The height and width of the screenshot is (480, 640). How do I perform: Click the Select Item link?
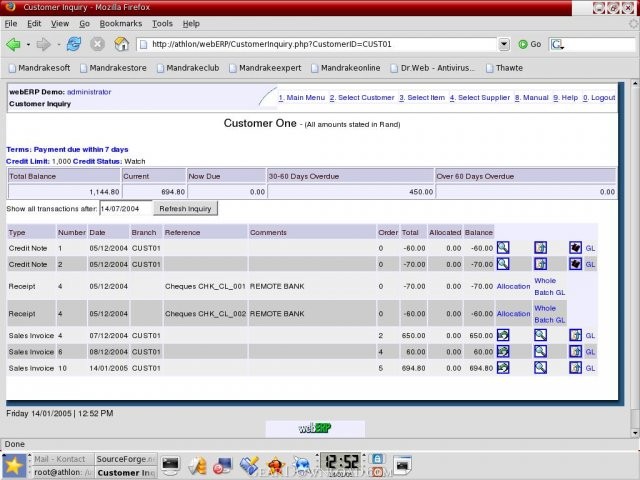point(422,98)
